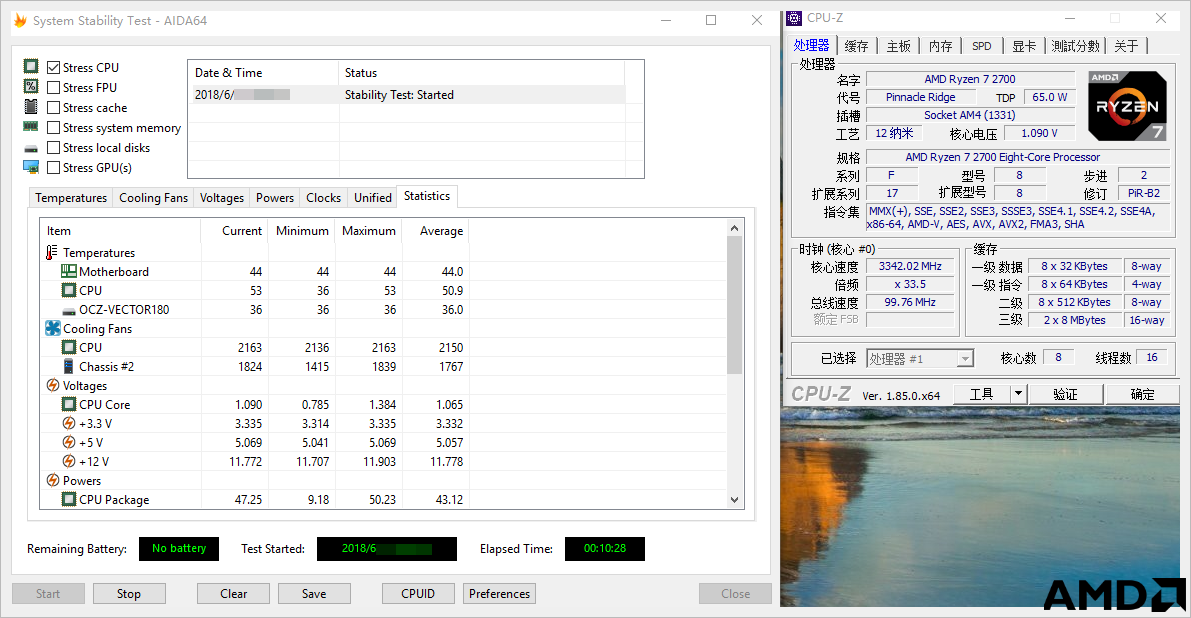Click the monitor icon beside Stress GPU(s)

tap(30, 167)
